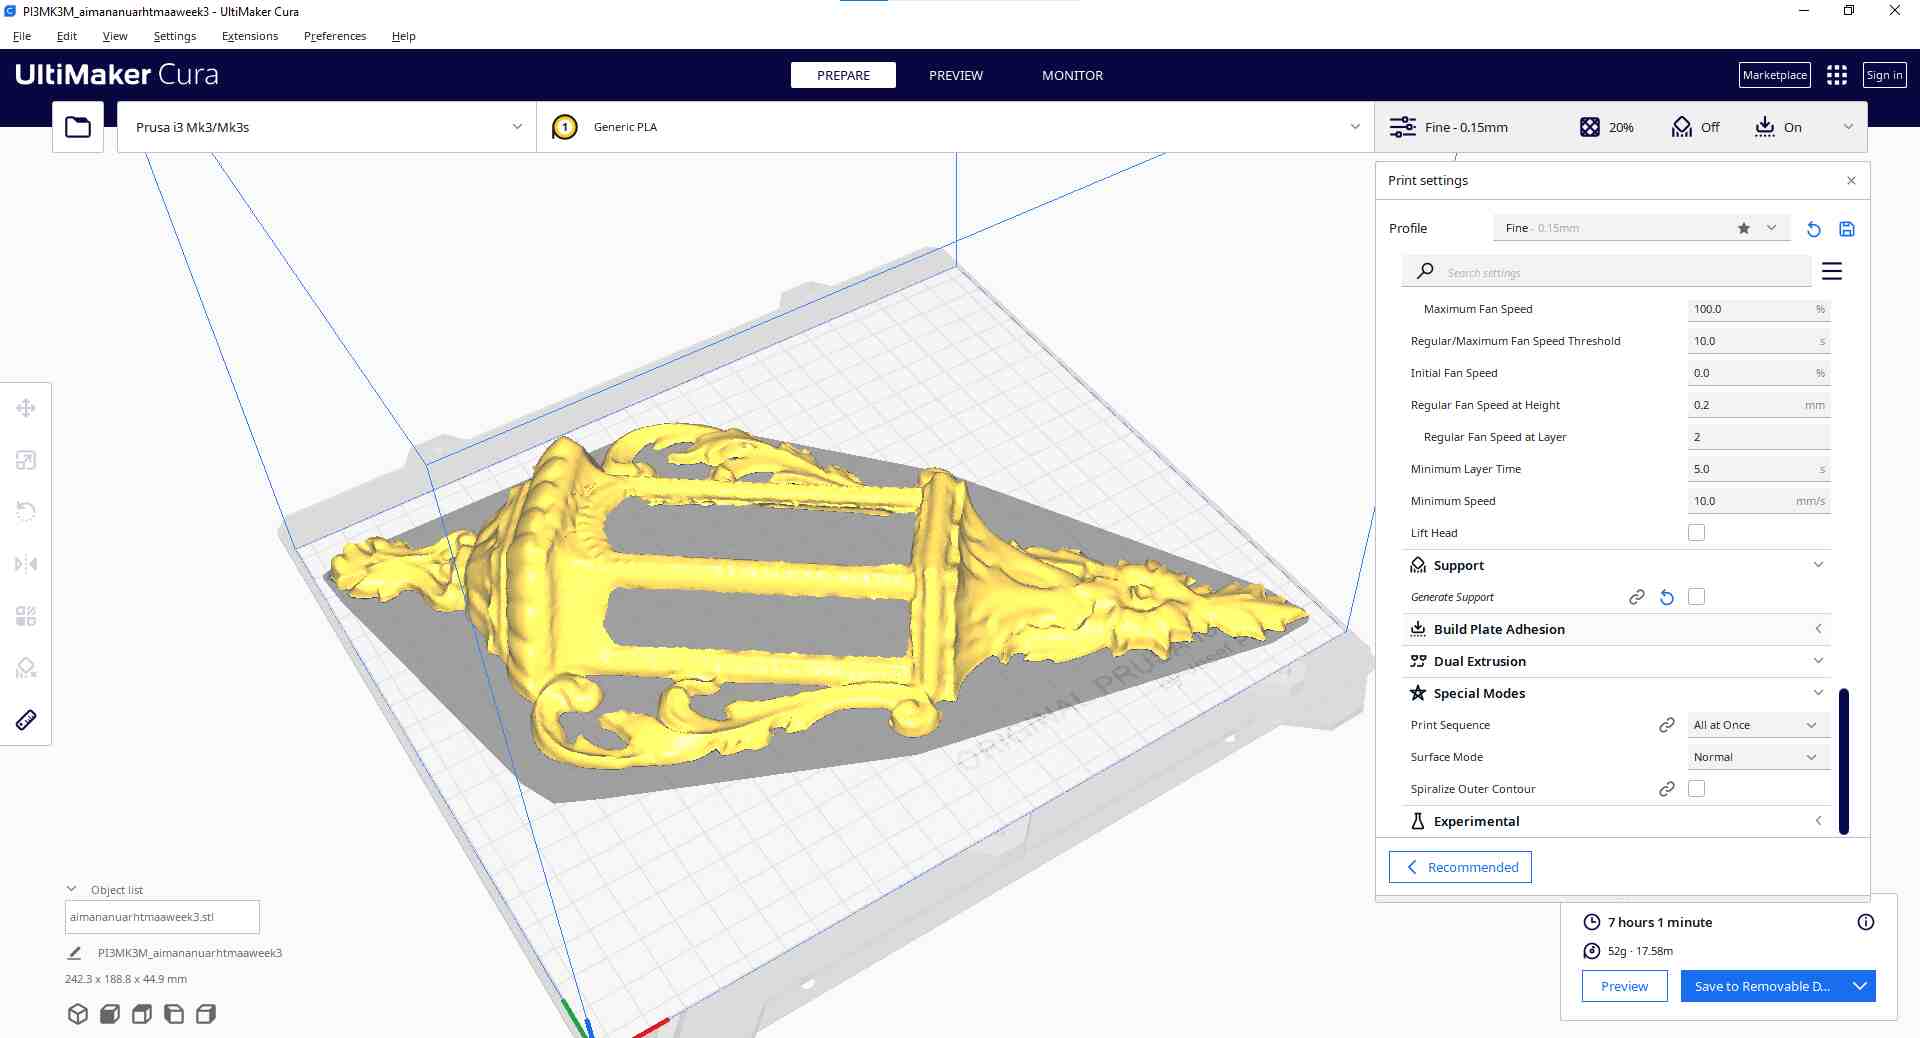Switch back to Recommended settings
The image size is (1920, 1038).
click(x=1460, y=867)
